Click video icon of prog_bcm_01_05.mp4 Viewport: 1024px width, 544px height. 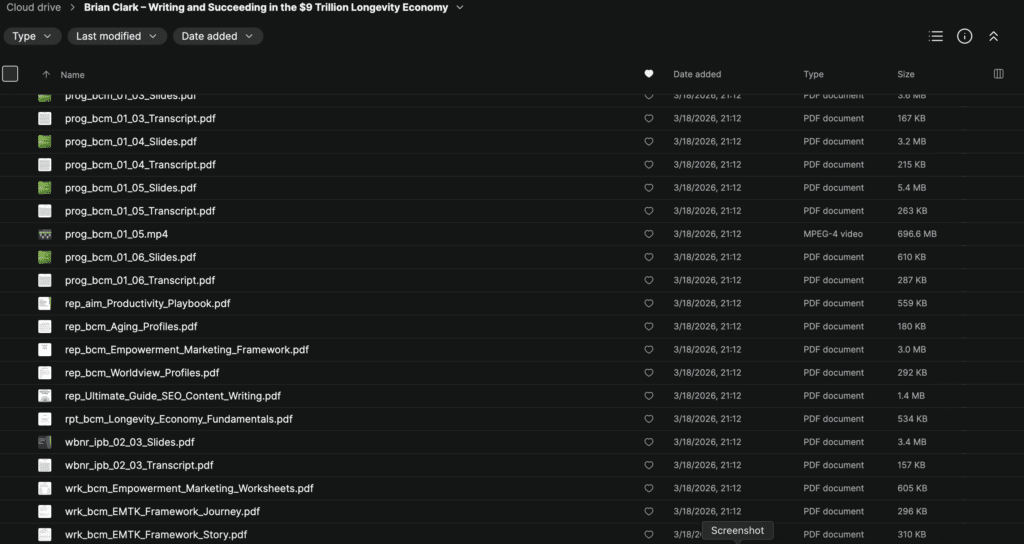(44, 234)
